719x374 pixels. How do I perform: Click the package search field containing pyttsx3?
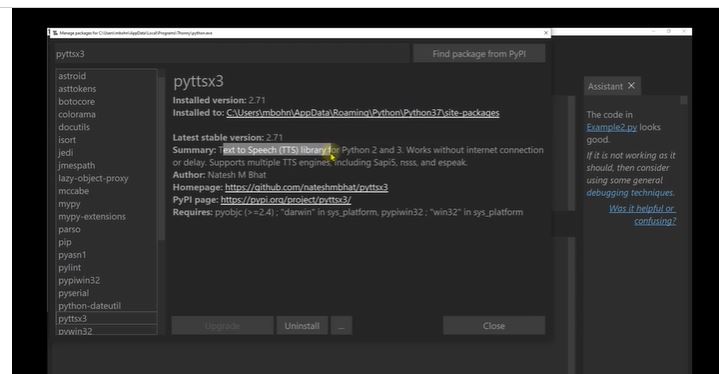pos(232,54)
